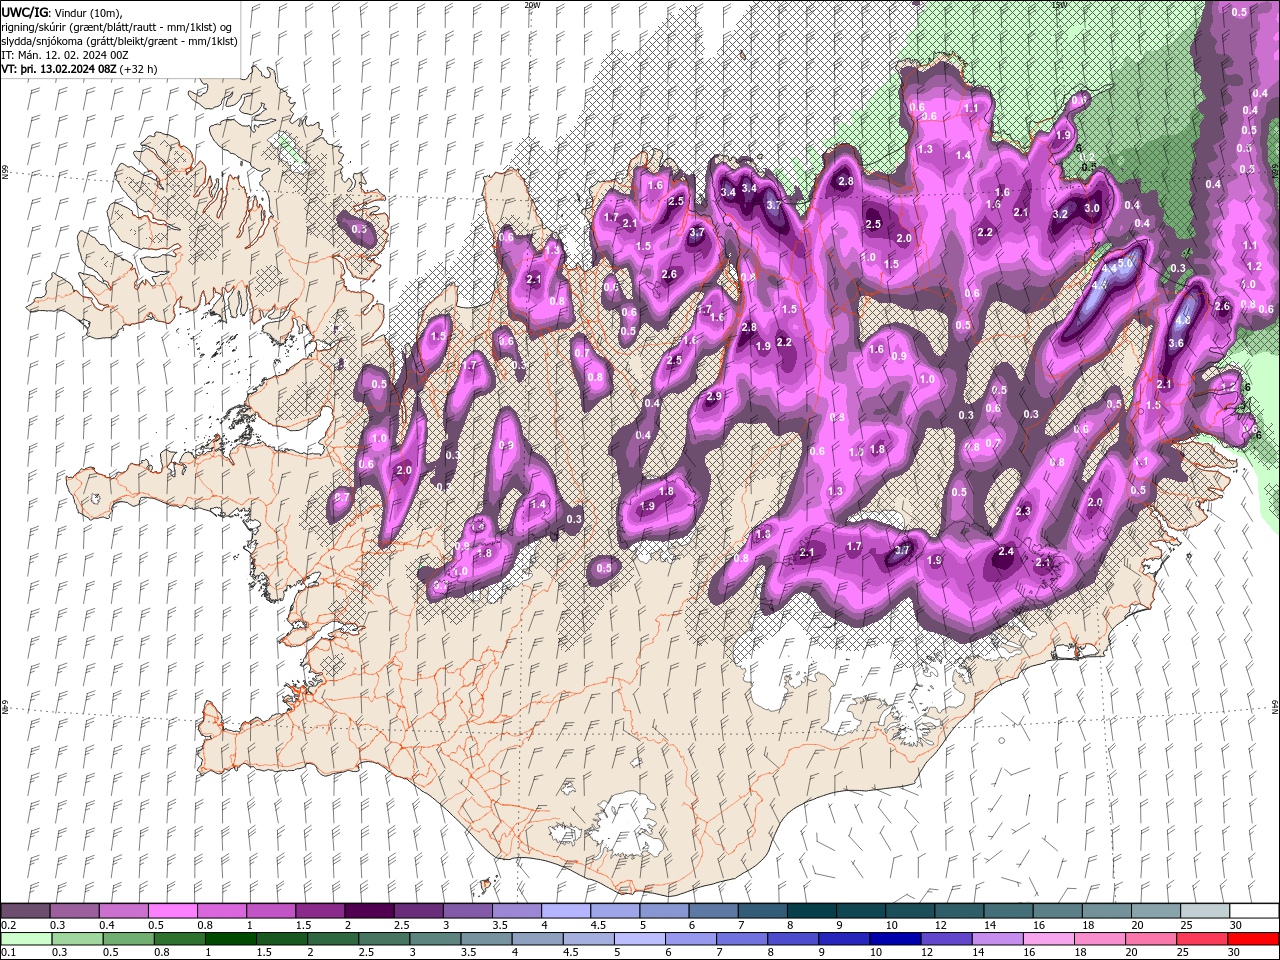The height and width of the screenshot is (960, 1280).
Task: Click the 2.4 precipitation value on the map
Action: (x=1007, y=551)
